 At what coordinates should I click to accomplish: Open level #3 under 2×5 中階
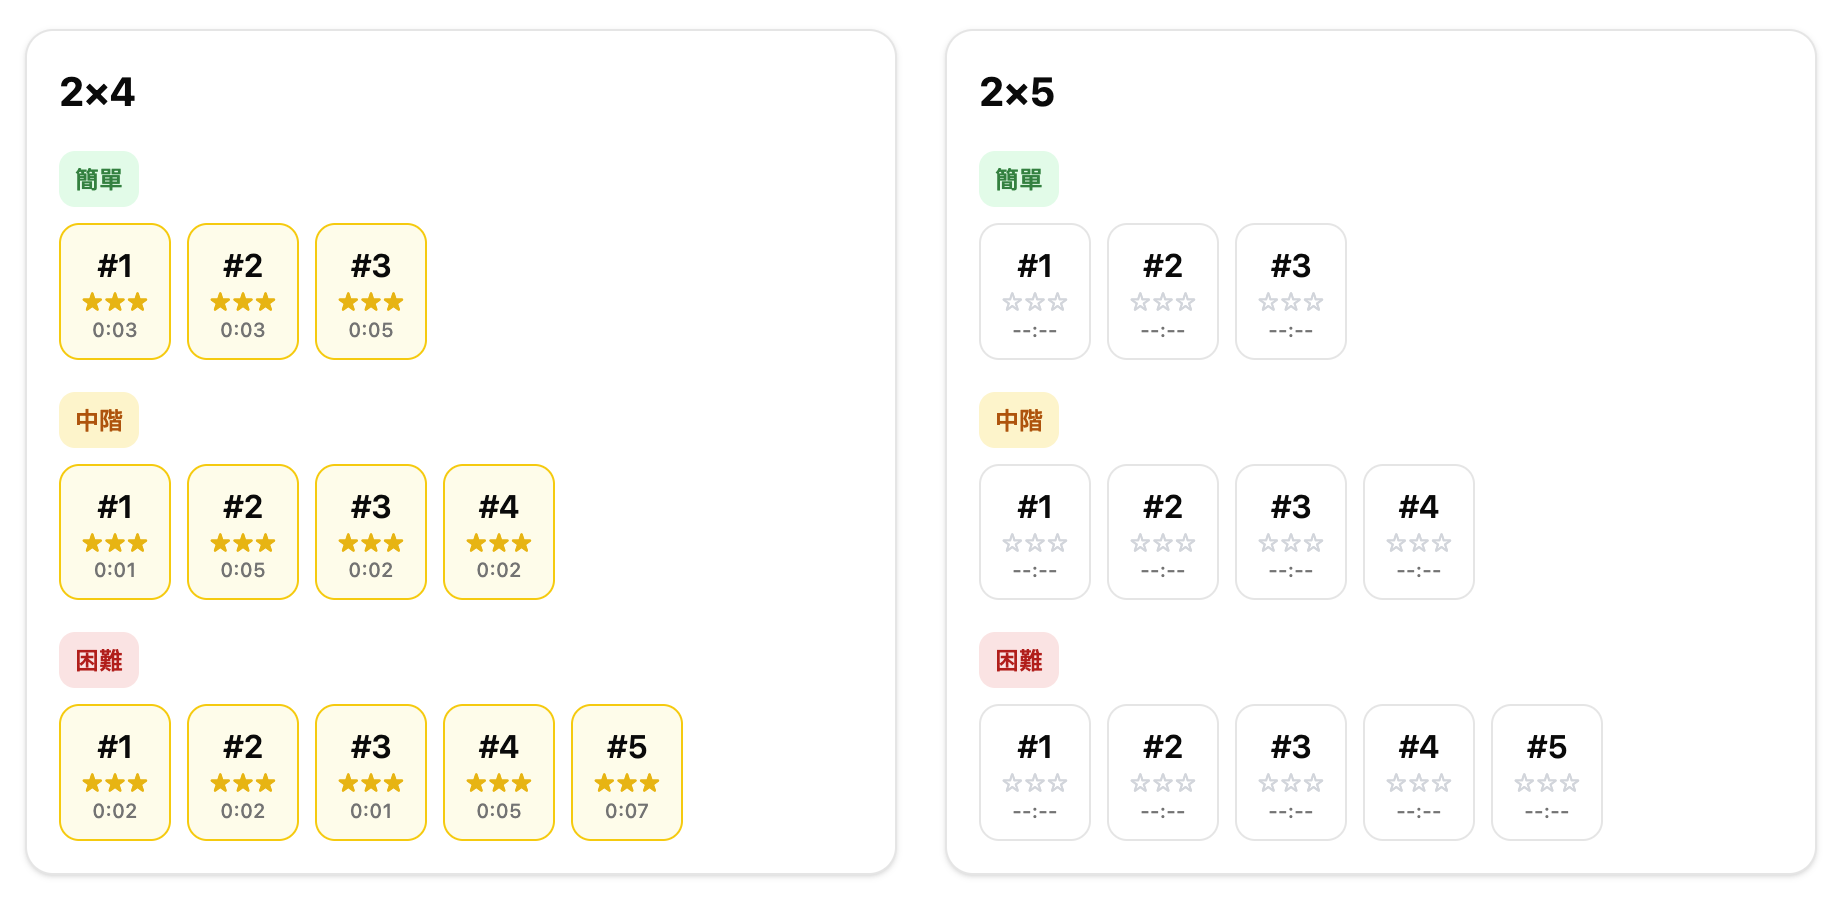click(x=1291, y=532)
